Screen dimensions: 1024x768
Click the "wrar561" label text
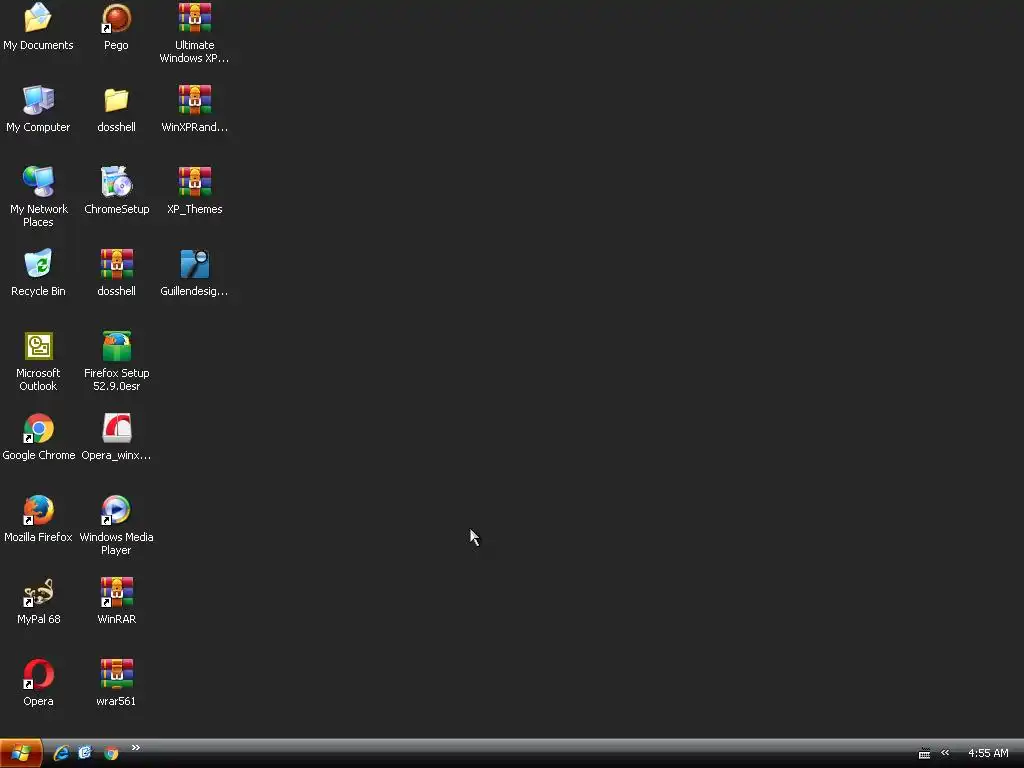click(116, 701)
